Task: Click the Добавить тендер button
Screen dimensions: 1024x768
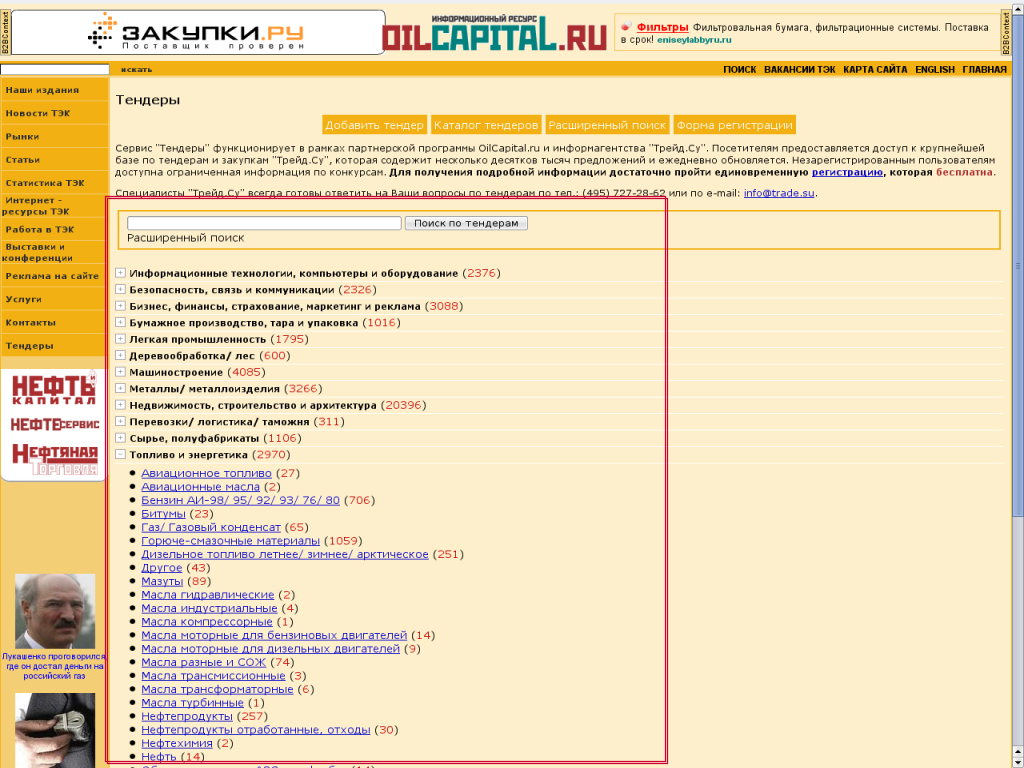Action: pos(374,125)
